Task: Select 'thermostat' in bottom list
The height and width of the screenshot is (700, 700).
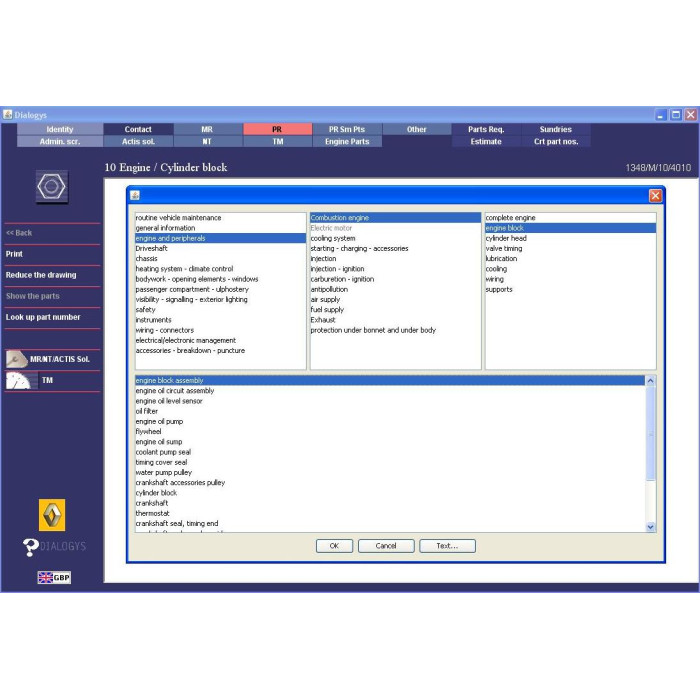Action: (390, 513)
